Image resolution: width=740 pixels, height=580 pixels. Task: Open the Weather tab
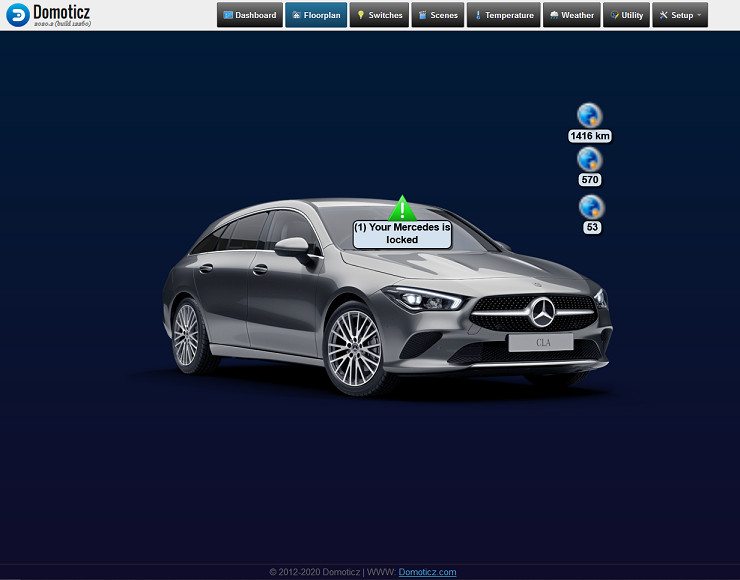click(x=572, y=15)
